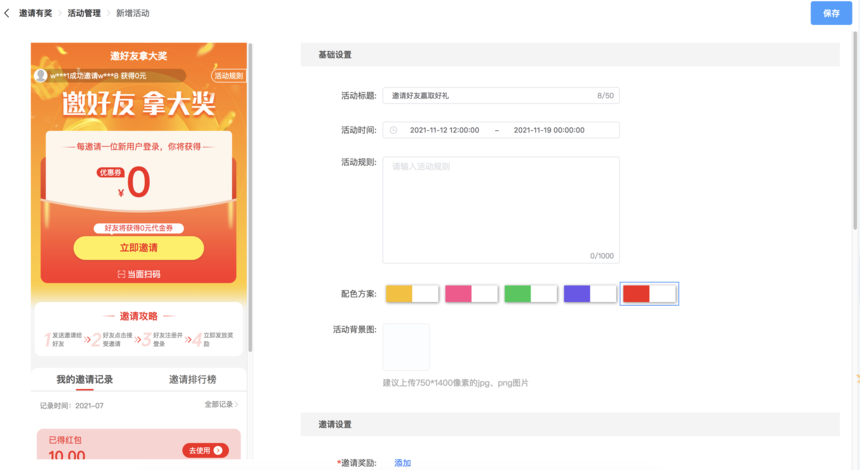Go to 活动管理 breadcrumb
Viewport: 860px width, 470px height.
[84, 13]
